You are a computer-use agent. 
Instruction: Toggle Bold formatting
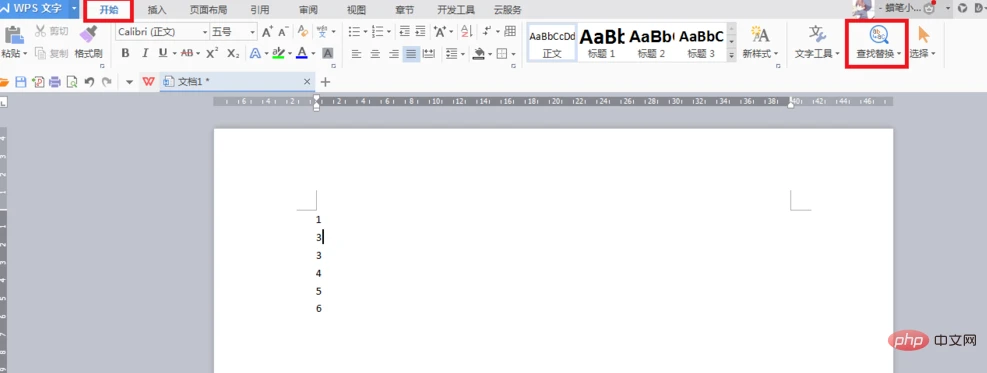pos(125,53)
